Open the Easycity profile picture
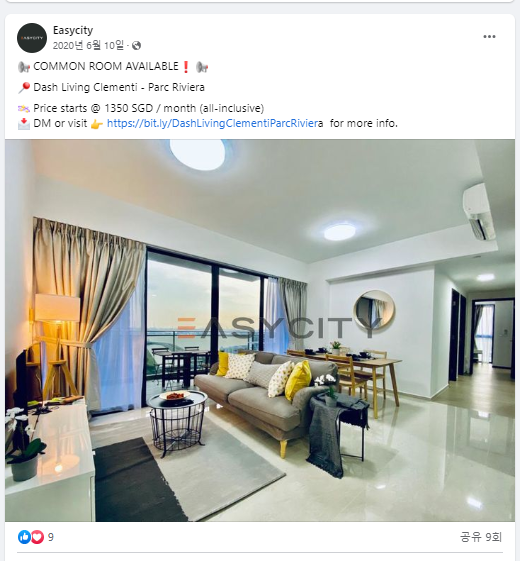The height and width of the screenshot is (561, 520). (32, 38)
